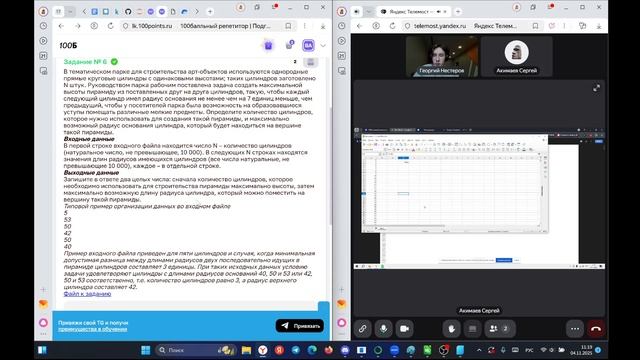Open the Файл к заданию link
This screenshot has height=360, width=640.
(87, 293)
